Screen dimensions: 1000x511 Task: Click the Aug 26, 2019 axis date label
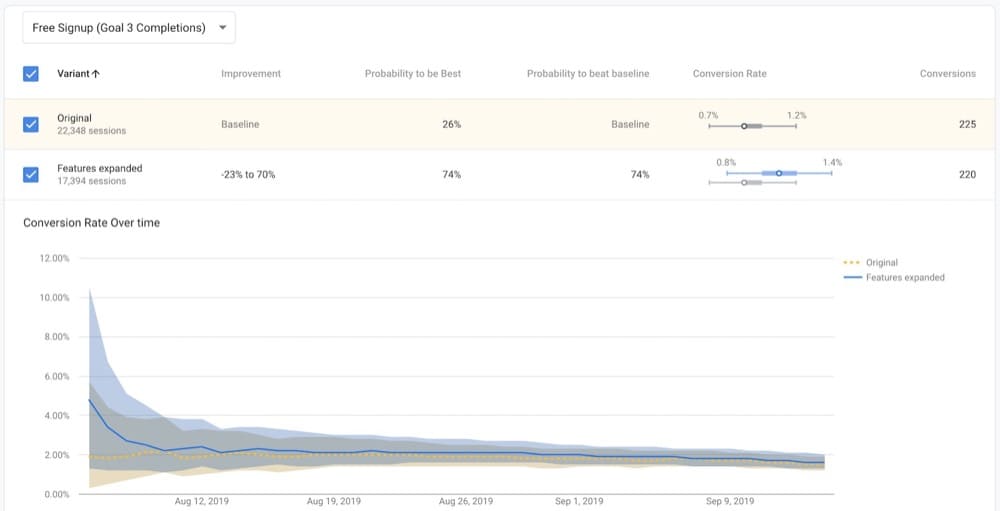click(x=467, y=501)
